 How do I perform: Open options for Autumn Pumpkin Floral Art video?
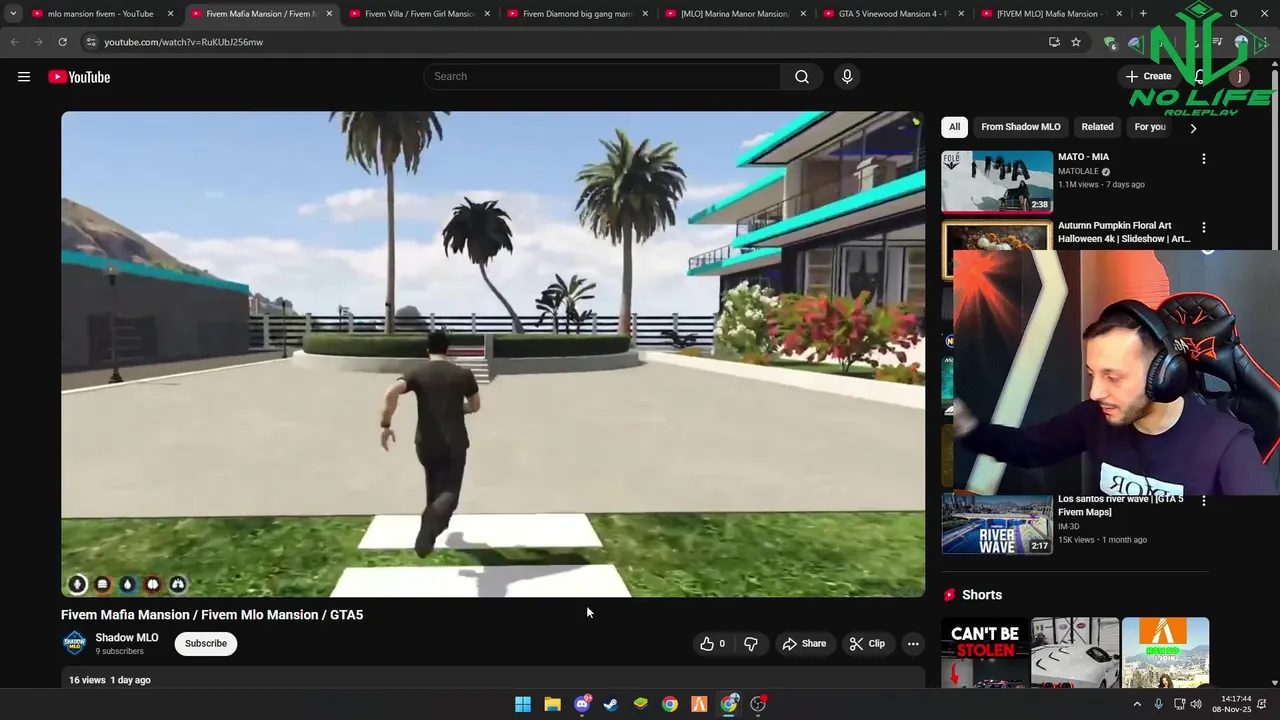[x=1203, y=228]
